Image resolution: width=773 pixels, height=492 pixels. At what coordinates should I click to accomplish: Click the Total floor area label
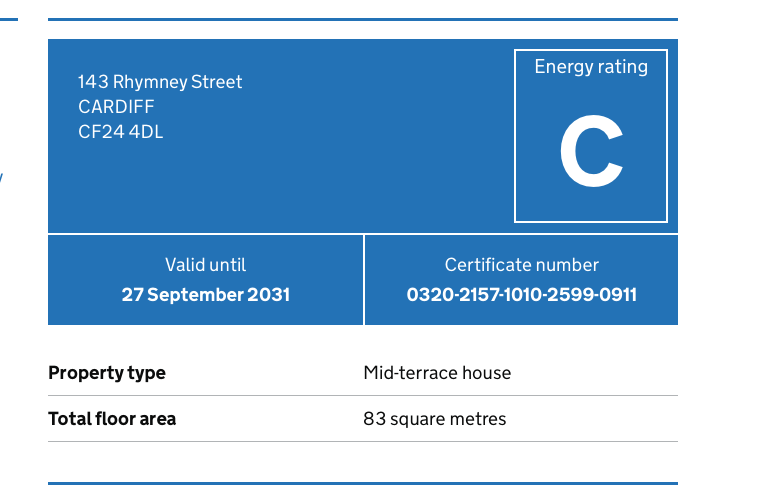click(x=112, y=419)
